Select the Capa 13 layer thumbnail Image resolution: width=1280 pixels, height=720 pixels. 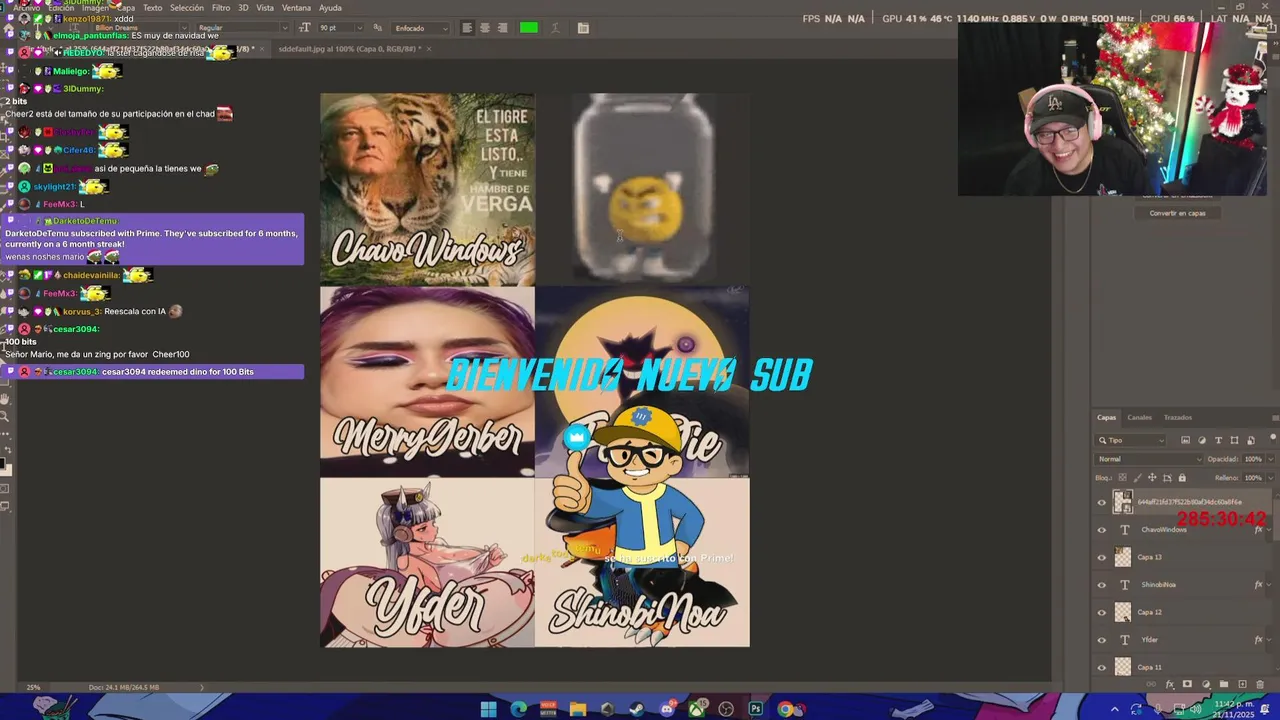pyautogui.click(x=1123, y=557)
